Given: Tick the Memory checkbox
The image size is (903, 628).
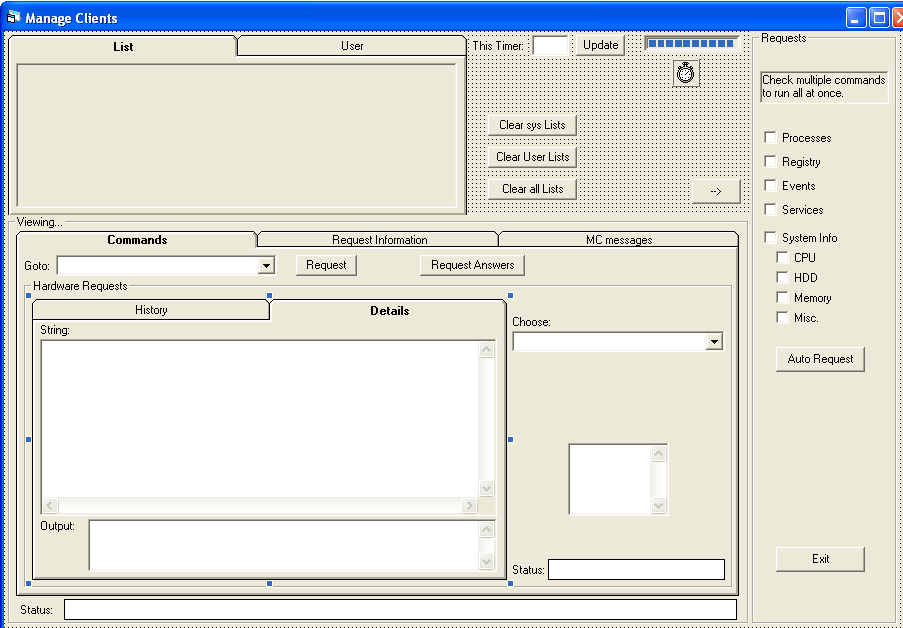Looking at the screenshot, I should pos(783,298).
